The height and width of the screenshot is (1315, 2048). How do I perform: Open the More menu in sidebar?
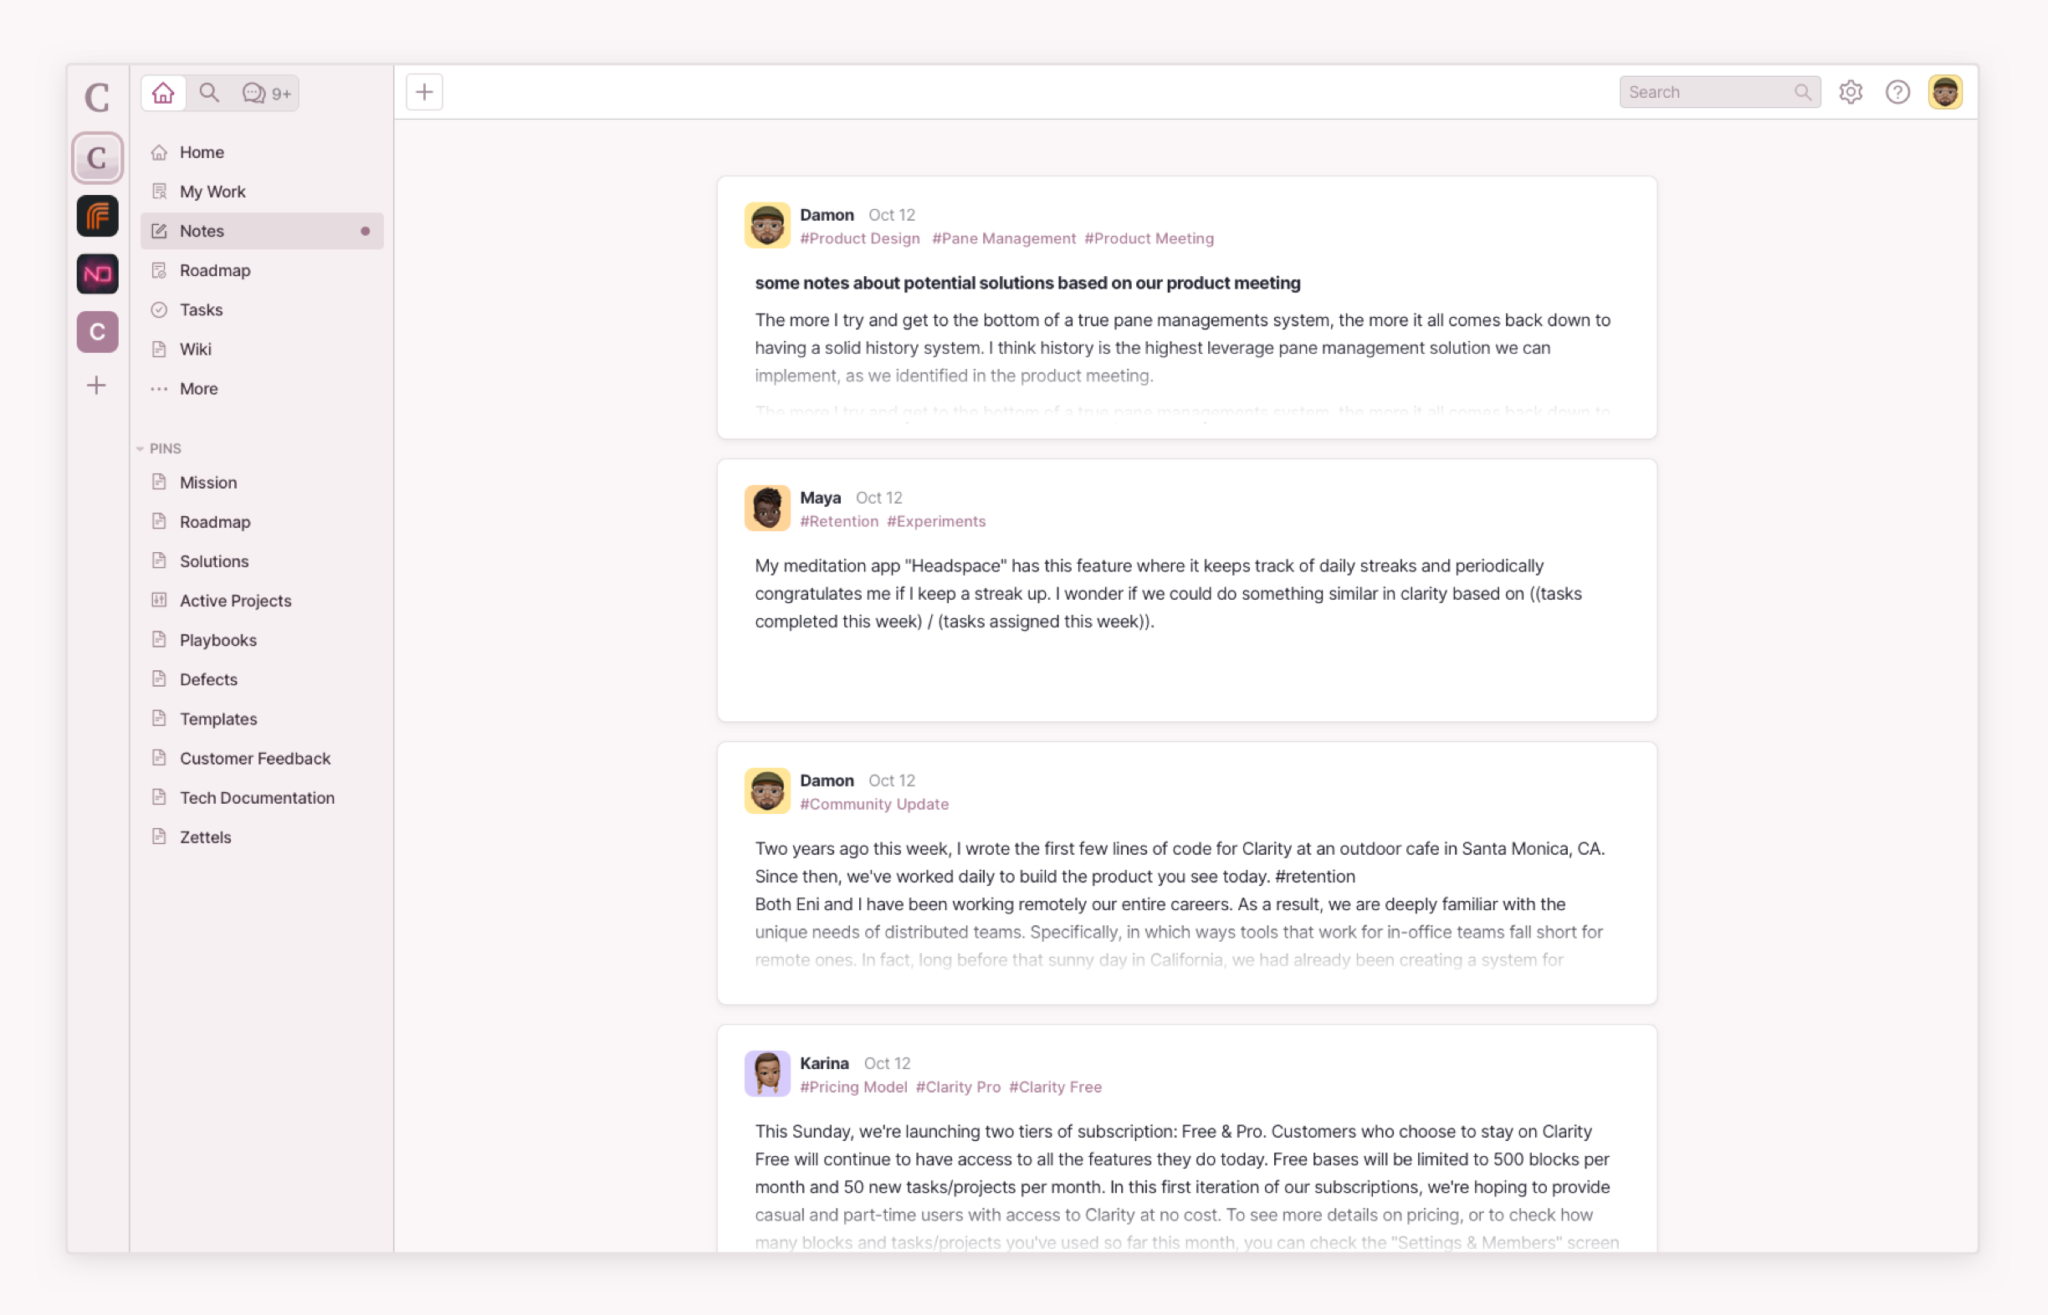point(199,389)
